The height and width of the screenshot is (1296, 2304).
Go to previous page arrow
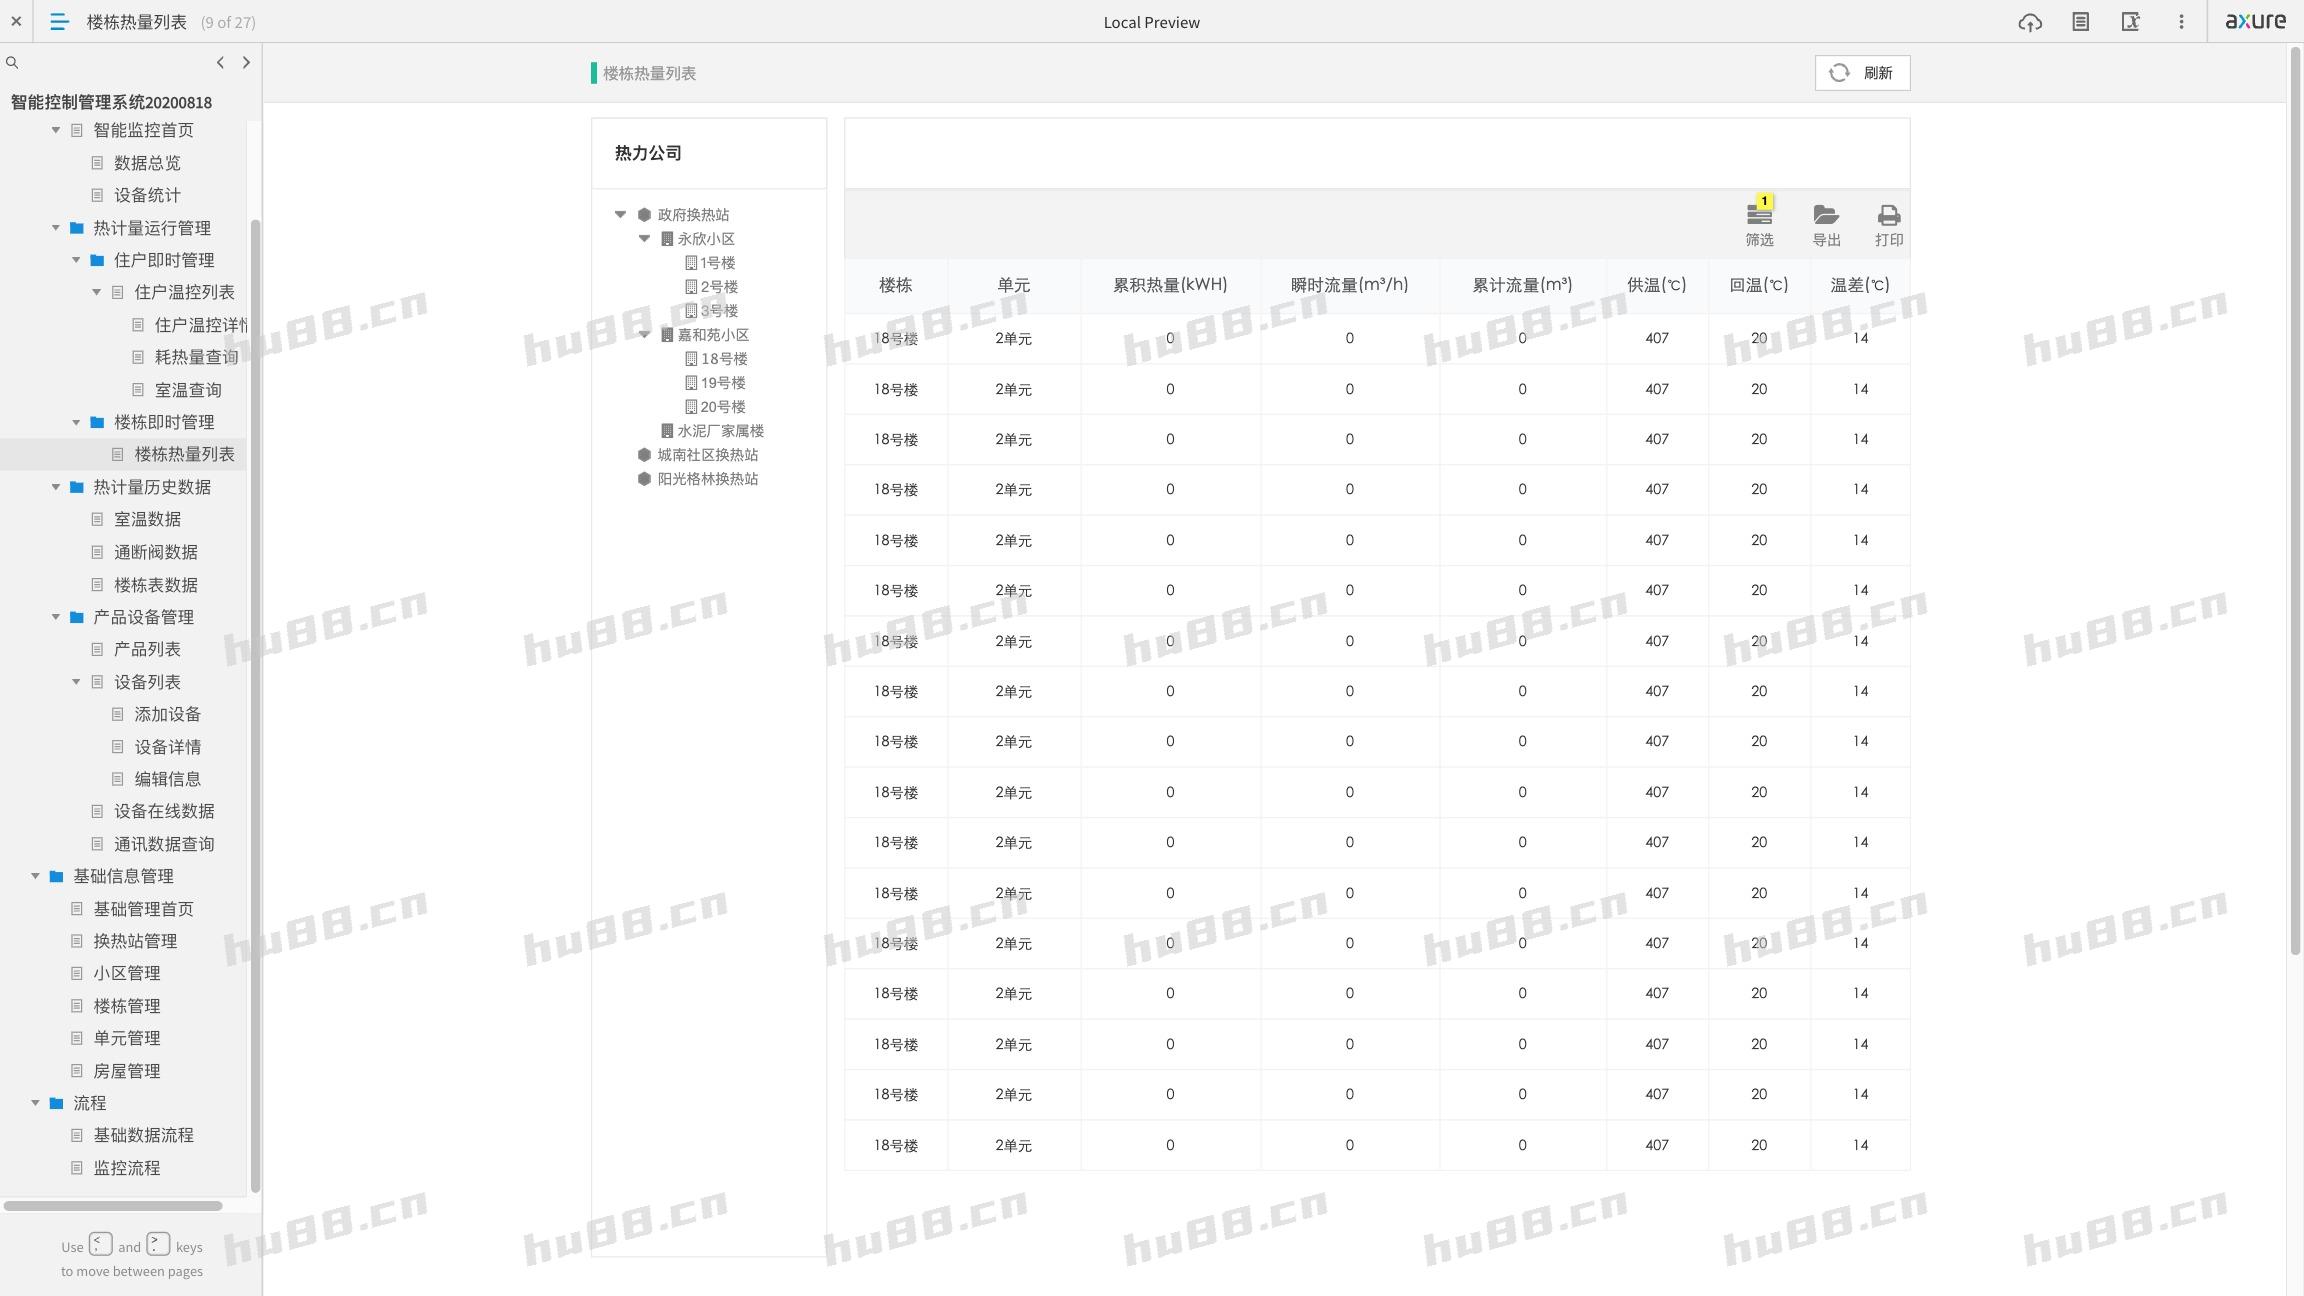tap(220, 63)
